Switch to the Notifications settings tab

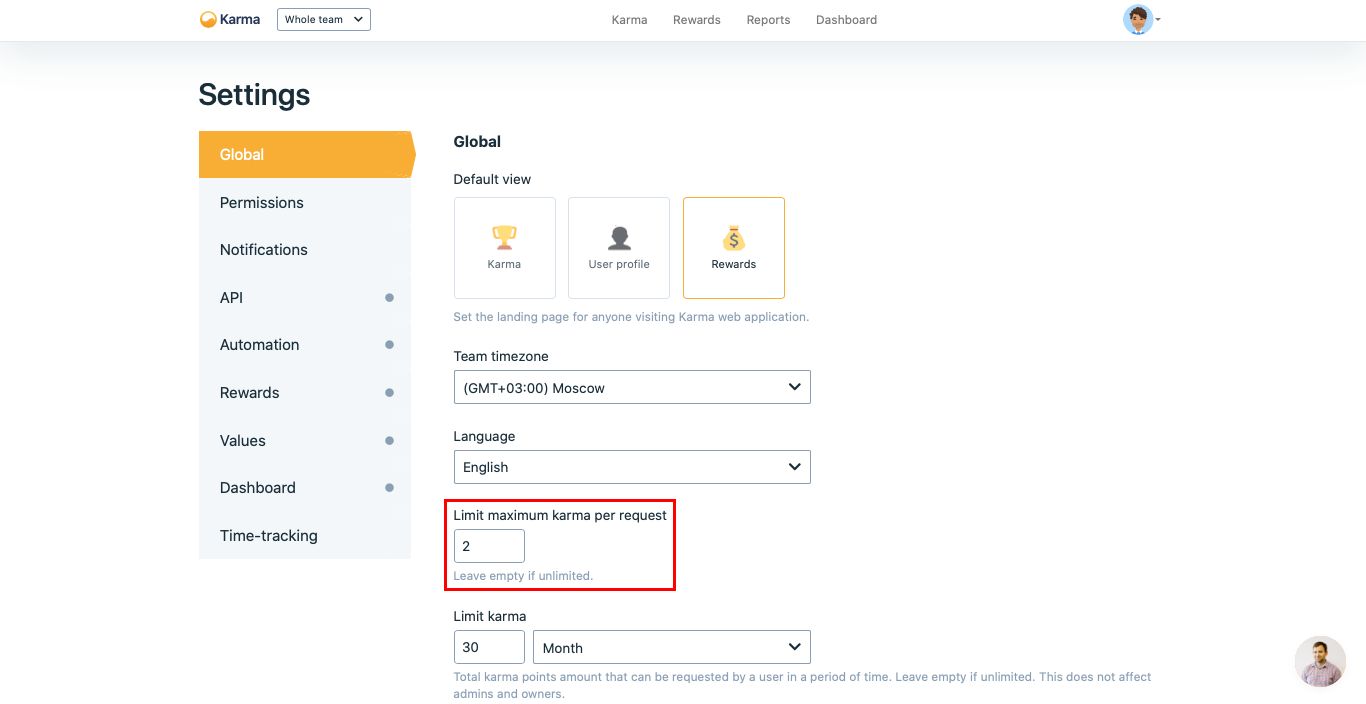point(305,250)
